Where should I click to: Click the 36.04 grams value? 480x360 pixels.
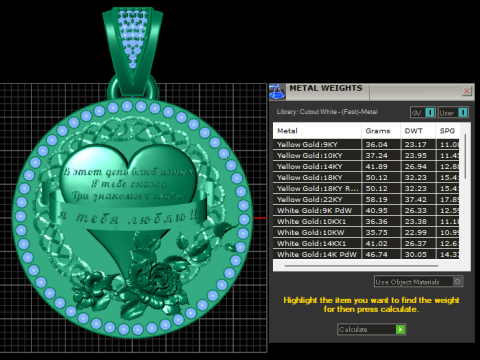376,144
